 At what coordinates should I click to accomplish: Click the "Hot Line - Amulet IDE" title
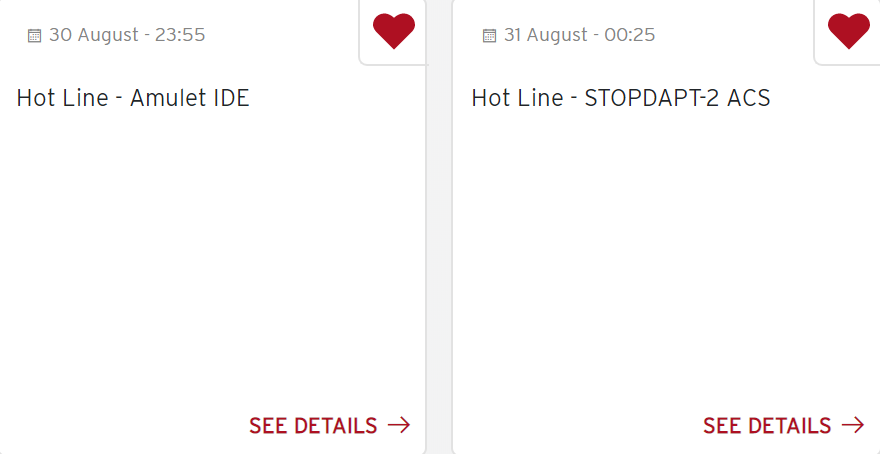[133, 98]
